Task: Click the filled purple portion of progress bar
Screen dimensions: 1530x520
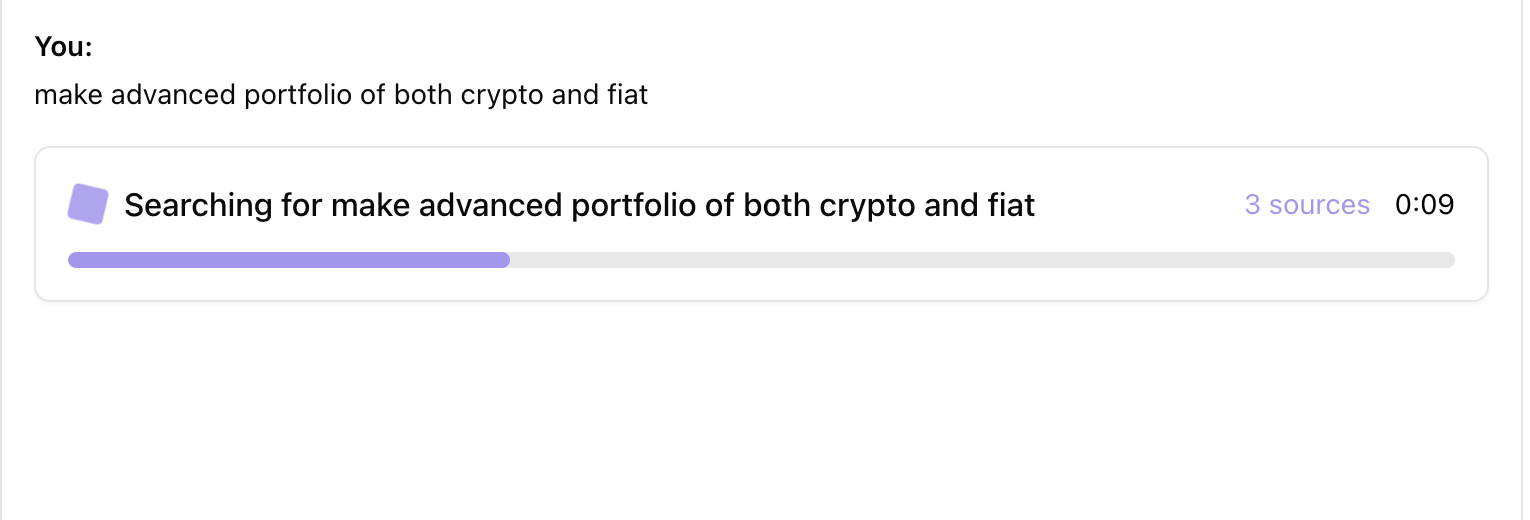Action: pos(289,260)
